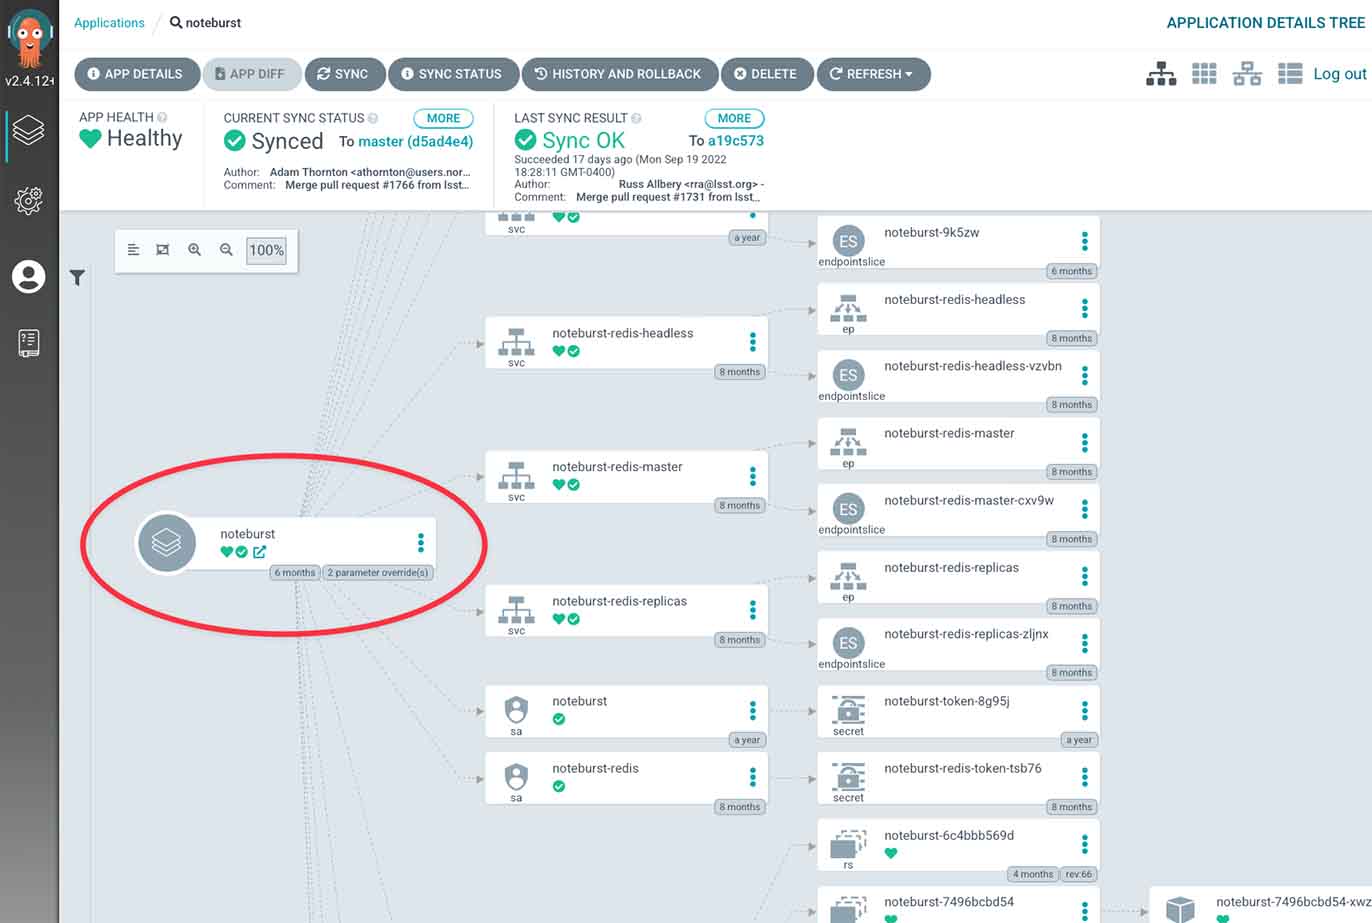This screenshot has width=1372, height=923.
Task: Switch to the pods grid view
Action: 1204,74
